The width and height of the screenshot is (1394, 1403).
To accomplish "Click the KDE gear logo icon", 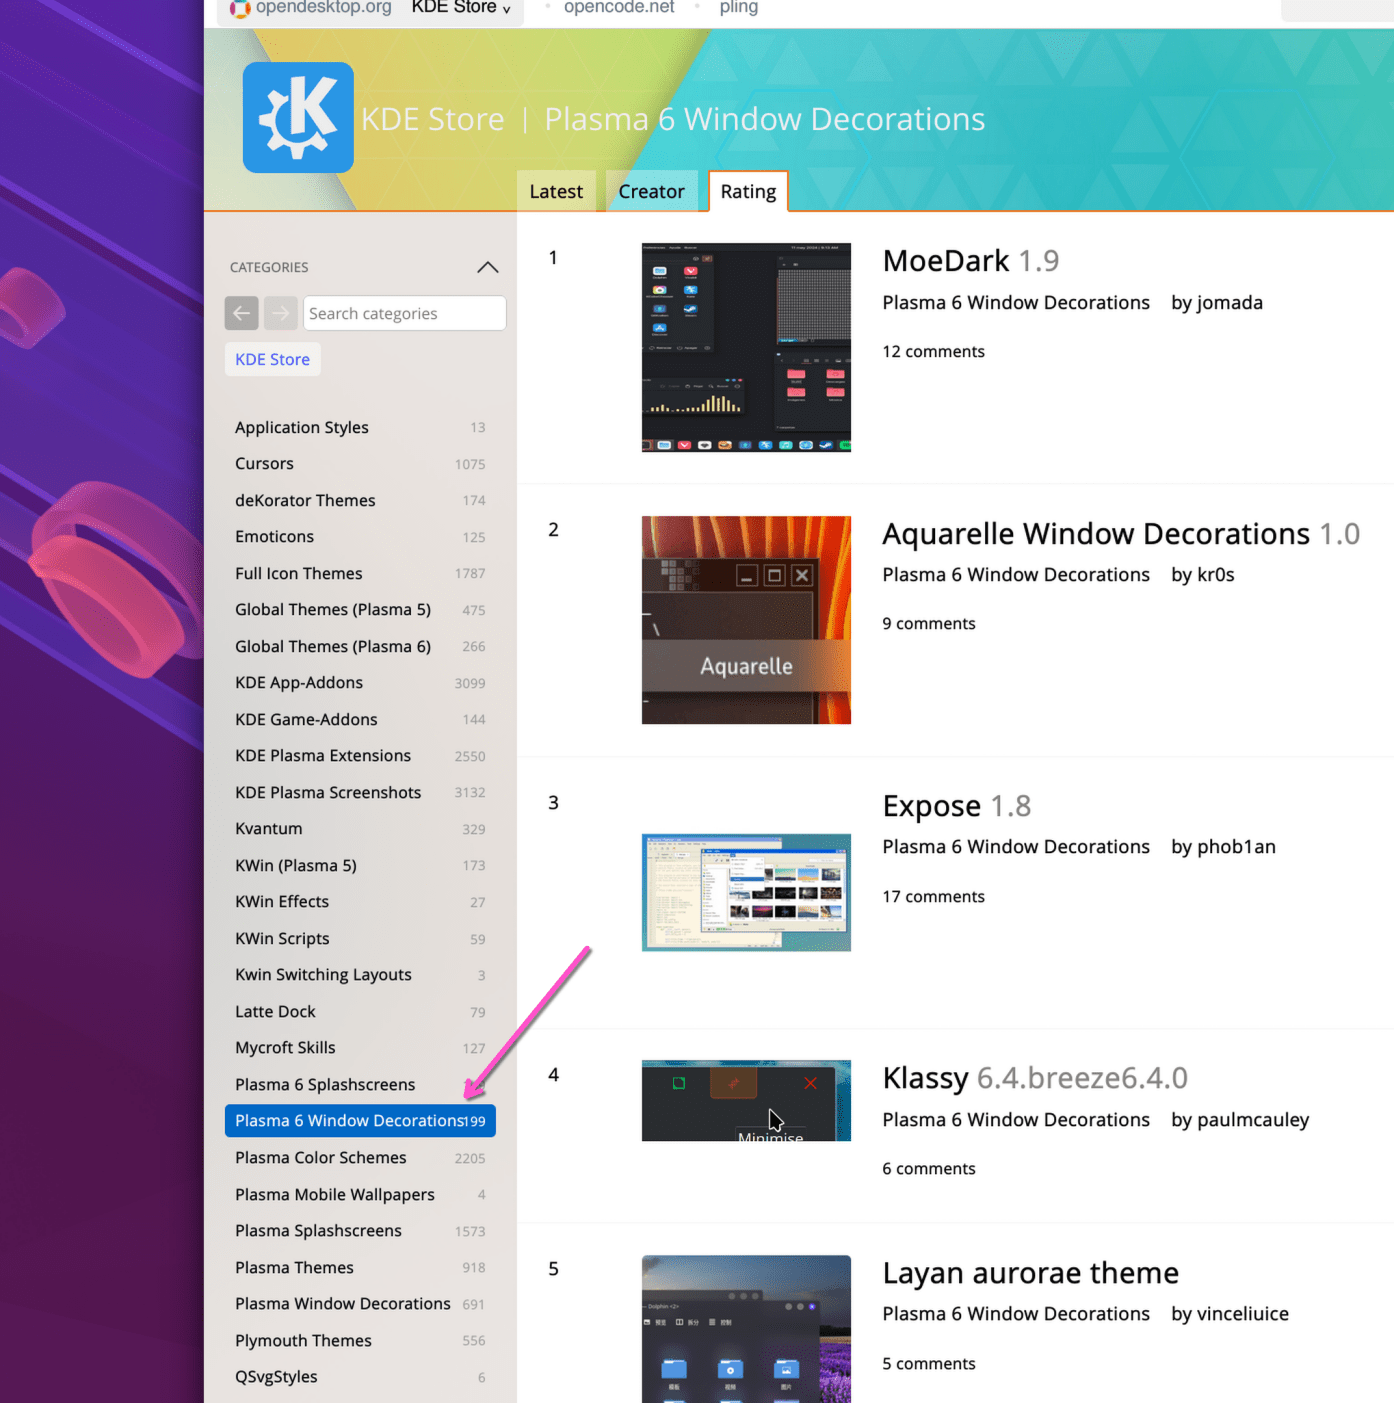I will pyautogui.click(x=298, y=118).
